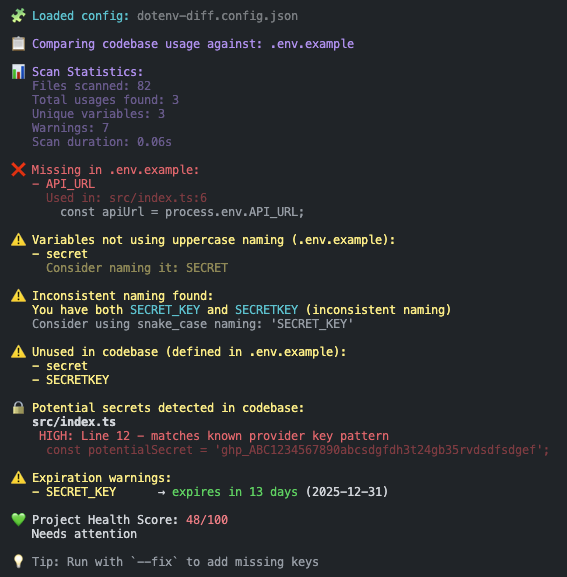The image size is (567, 577).
Task: Click the Tip text about running with --fix
Action: coord(175,562)
